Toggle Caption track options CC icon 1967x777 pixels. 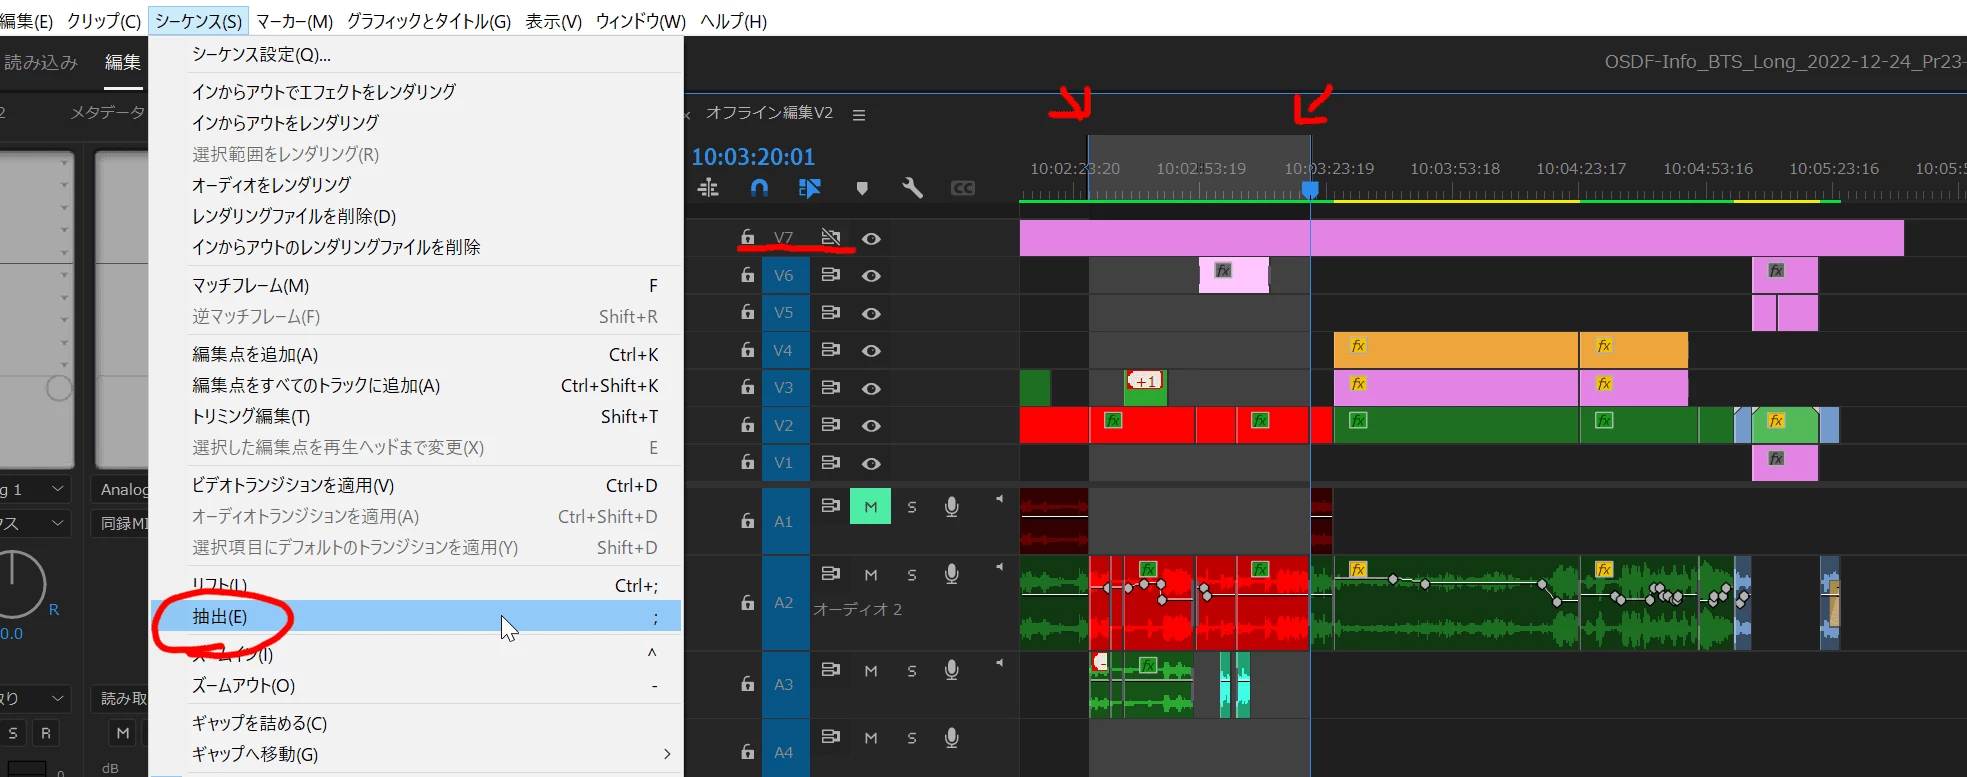tap(962, 188)
